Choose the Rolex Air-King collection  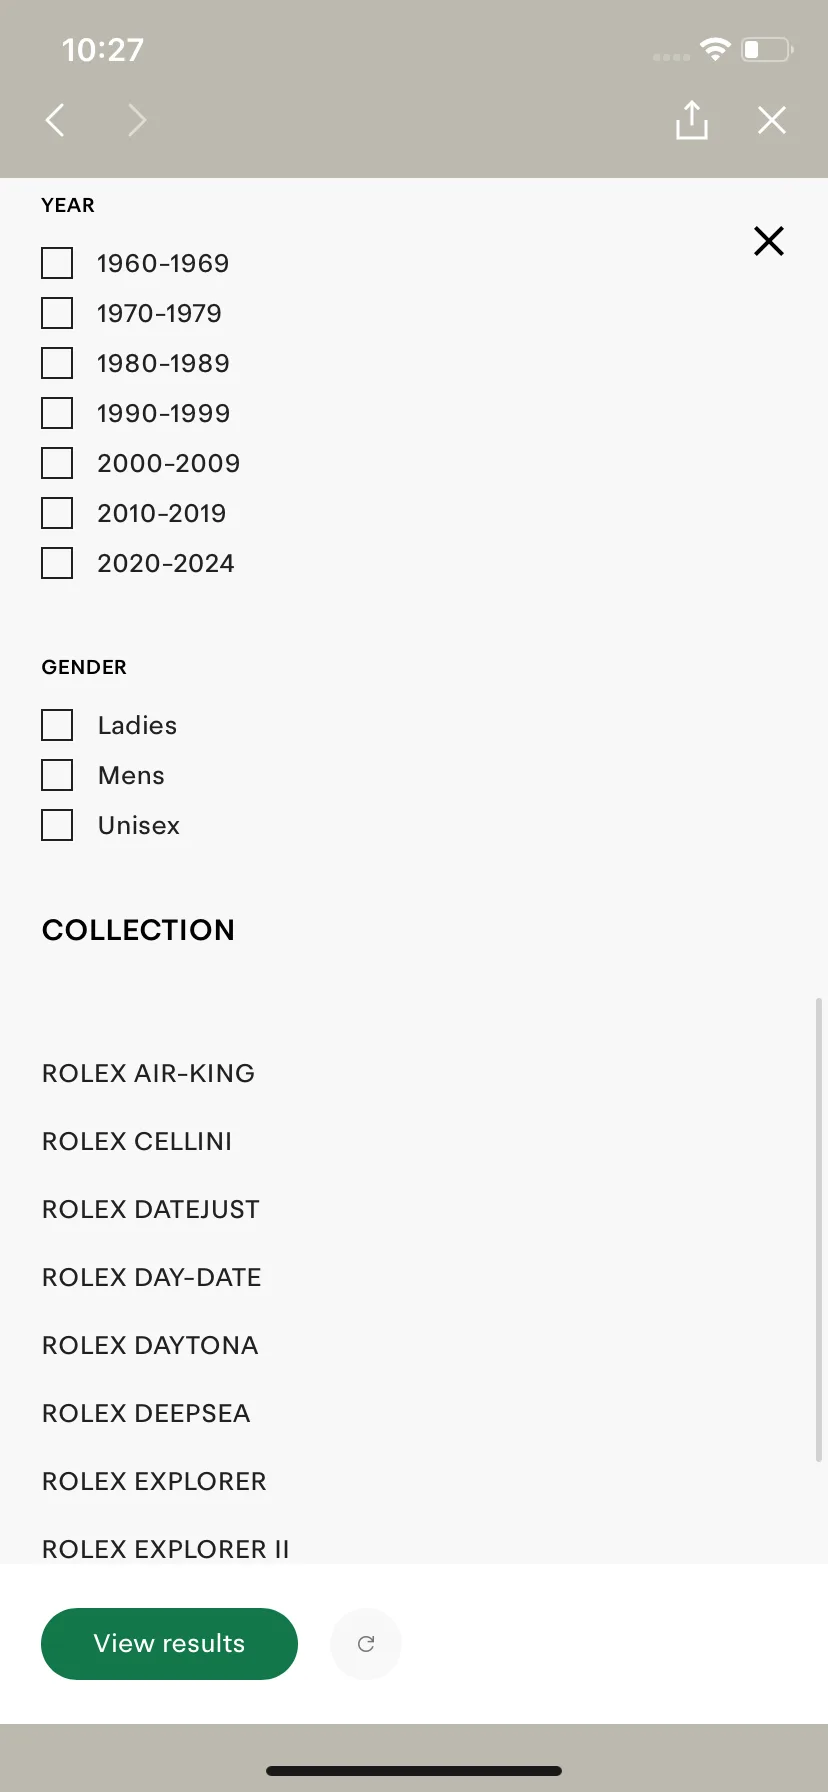pos(148,1073)
